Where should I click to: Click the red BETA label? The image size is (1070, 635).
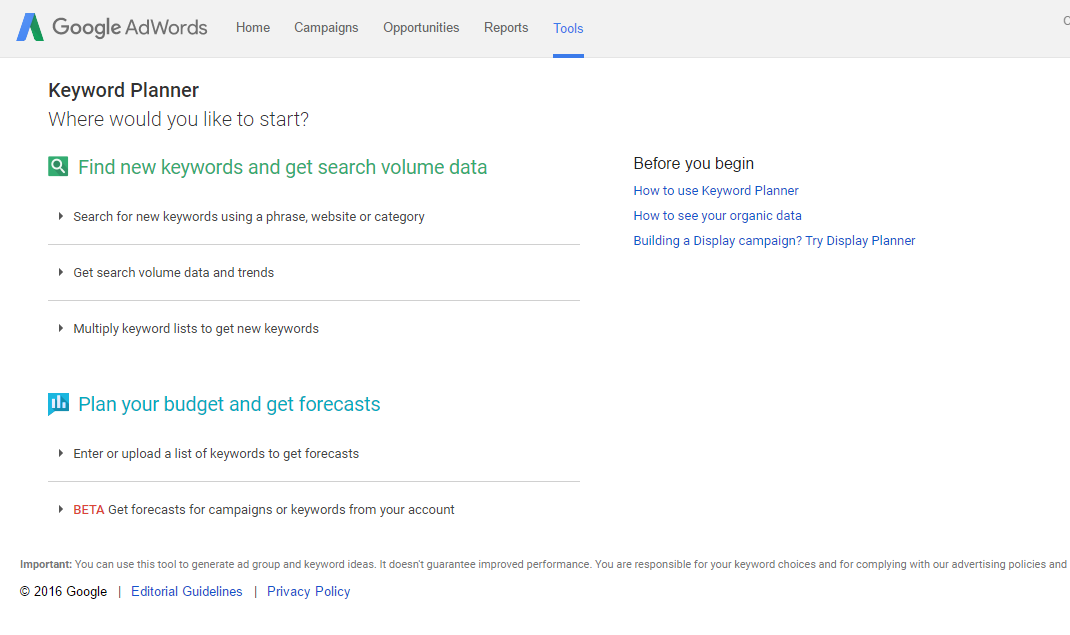pos(89,510)
